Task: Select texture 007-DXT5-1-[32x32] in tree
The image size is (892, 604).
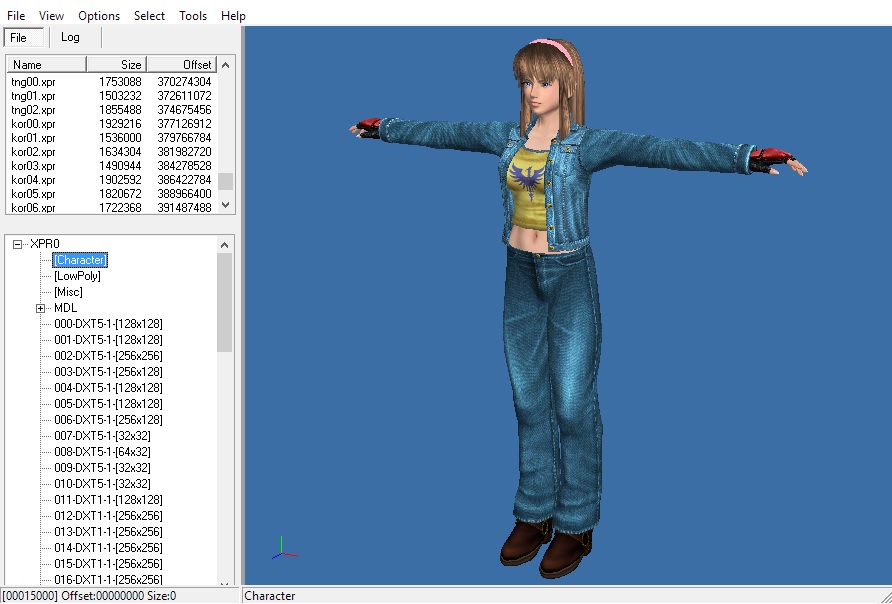Action: (x=102, y=436)
